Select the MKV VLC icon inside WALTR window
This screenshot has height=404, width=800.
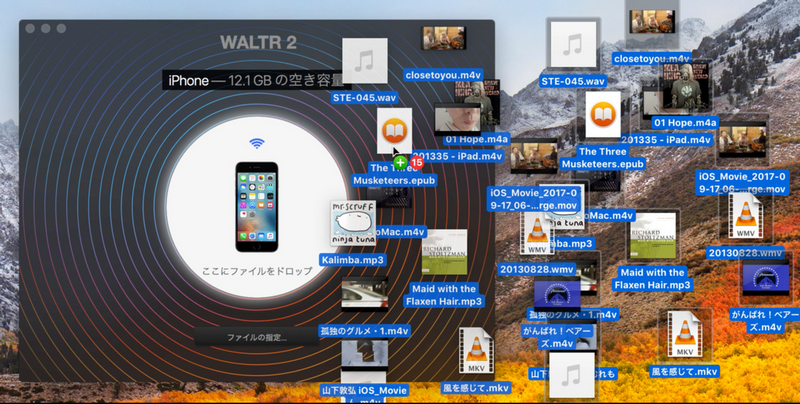tap(476, 350)
